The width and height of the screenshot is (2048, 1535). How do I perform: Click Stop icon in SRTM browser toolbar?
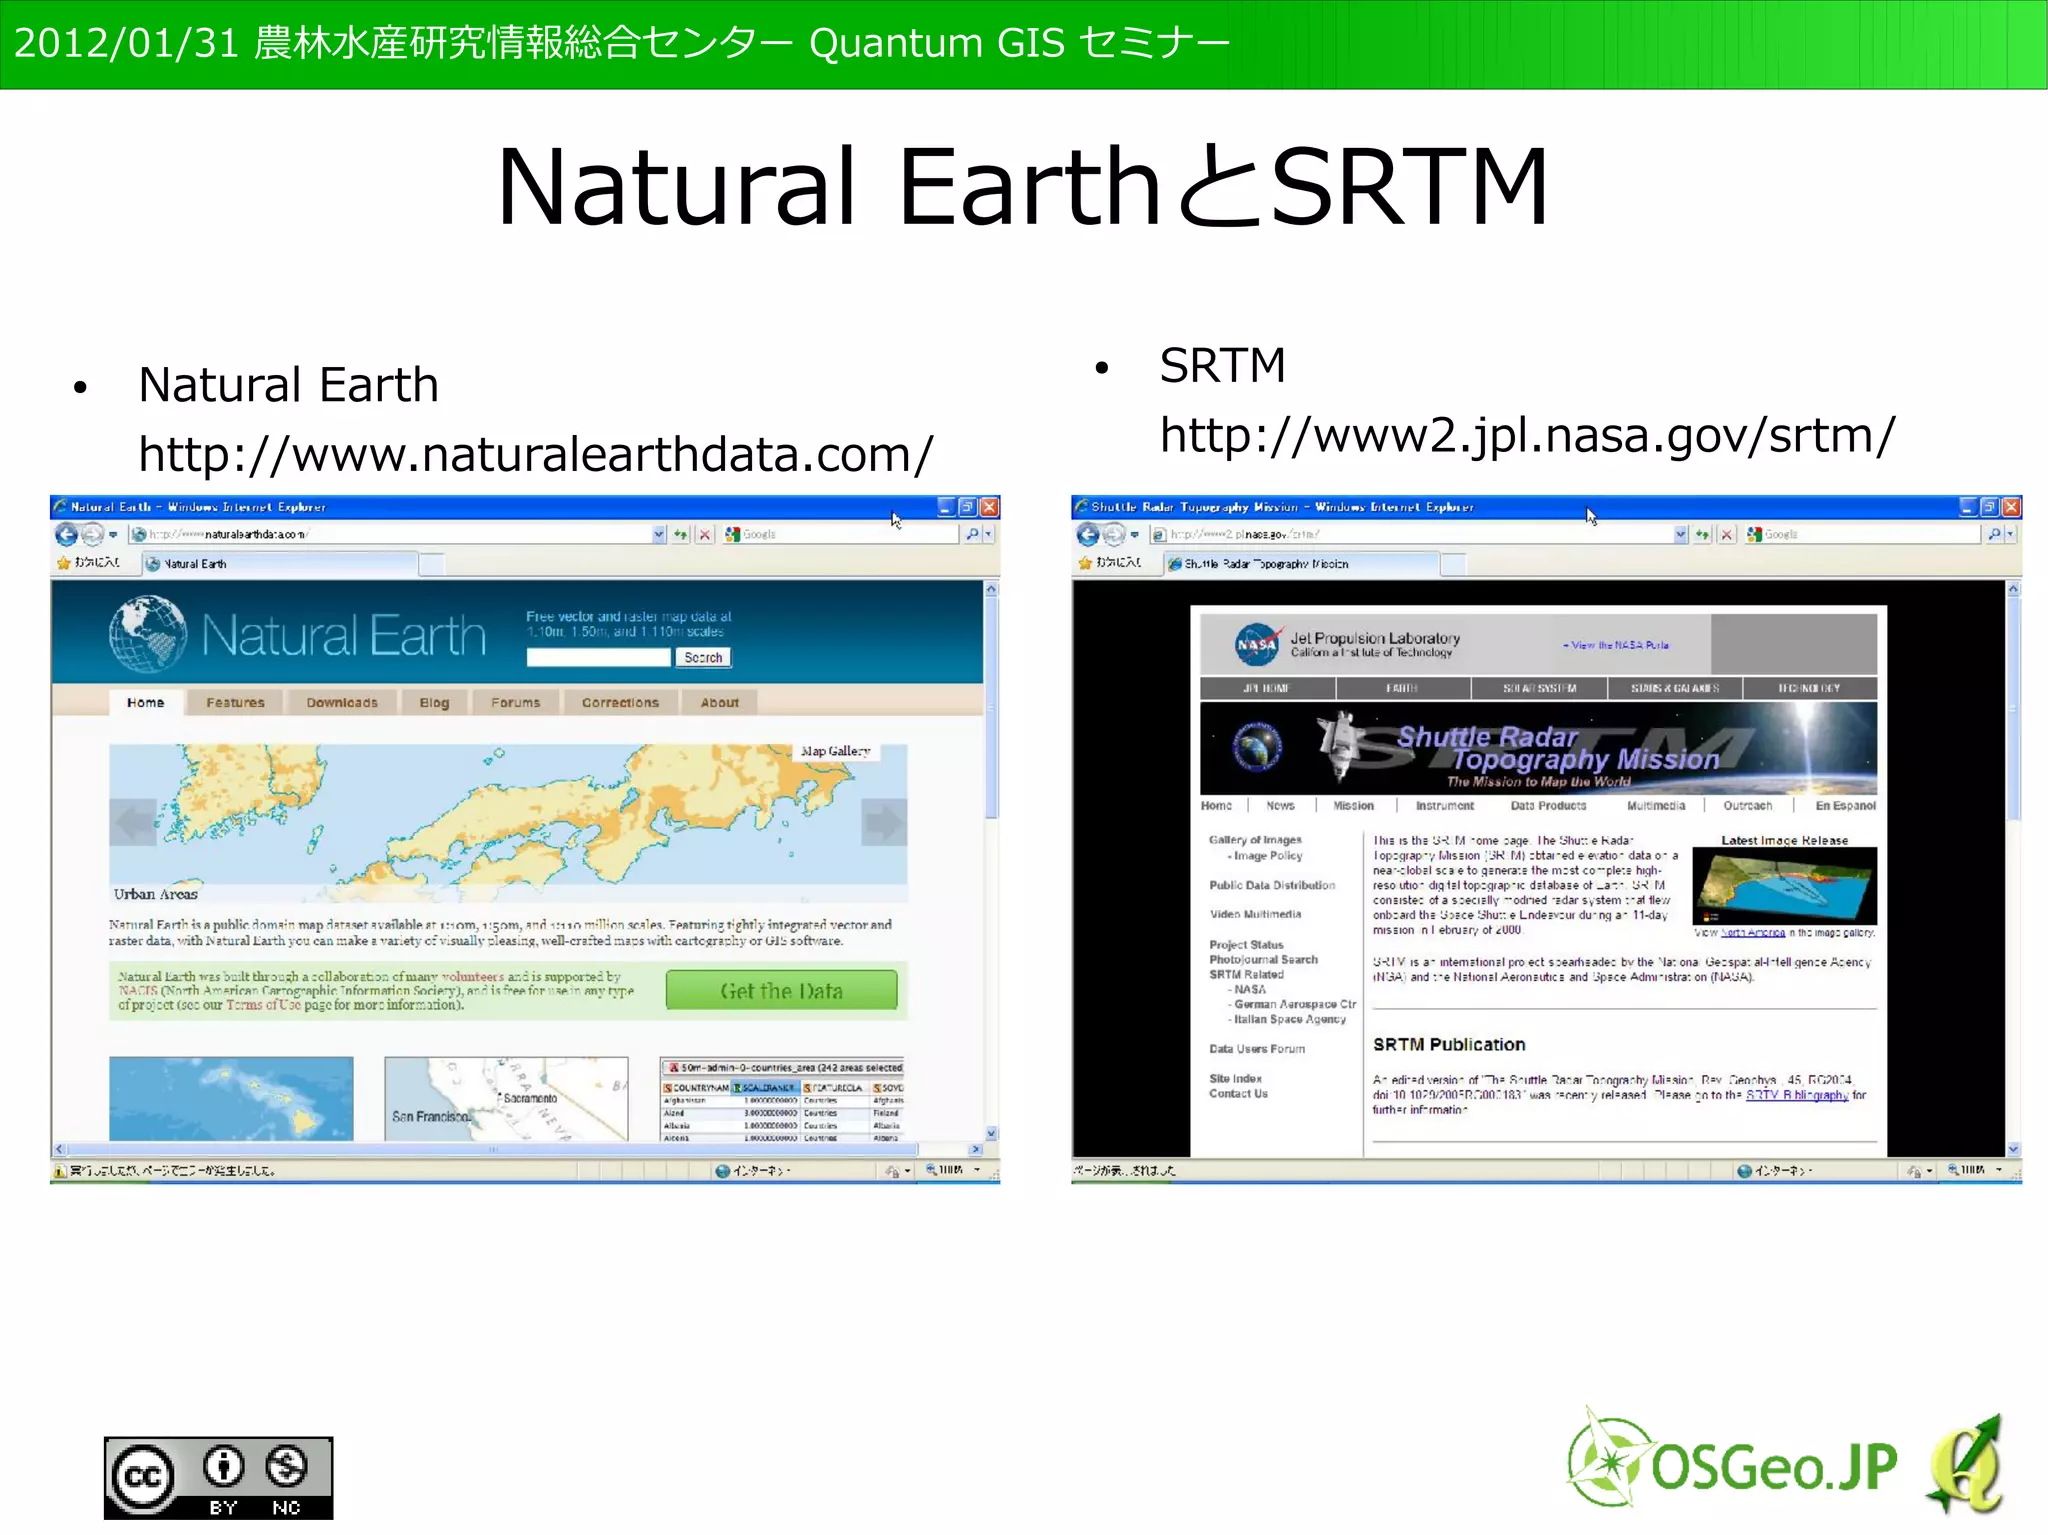[1727, 534]
